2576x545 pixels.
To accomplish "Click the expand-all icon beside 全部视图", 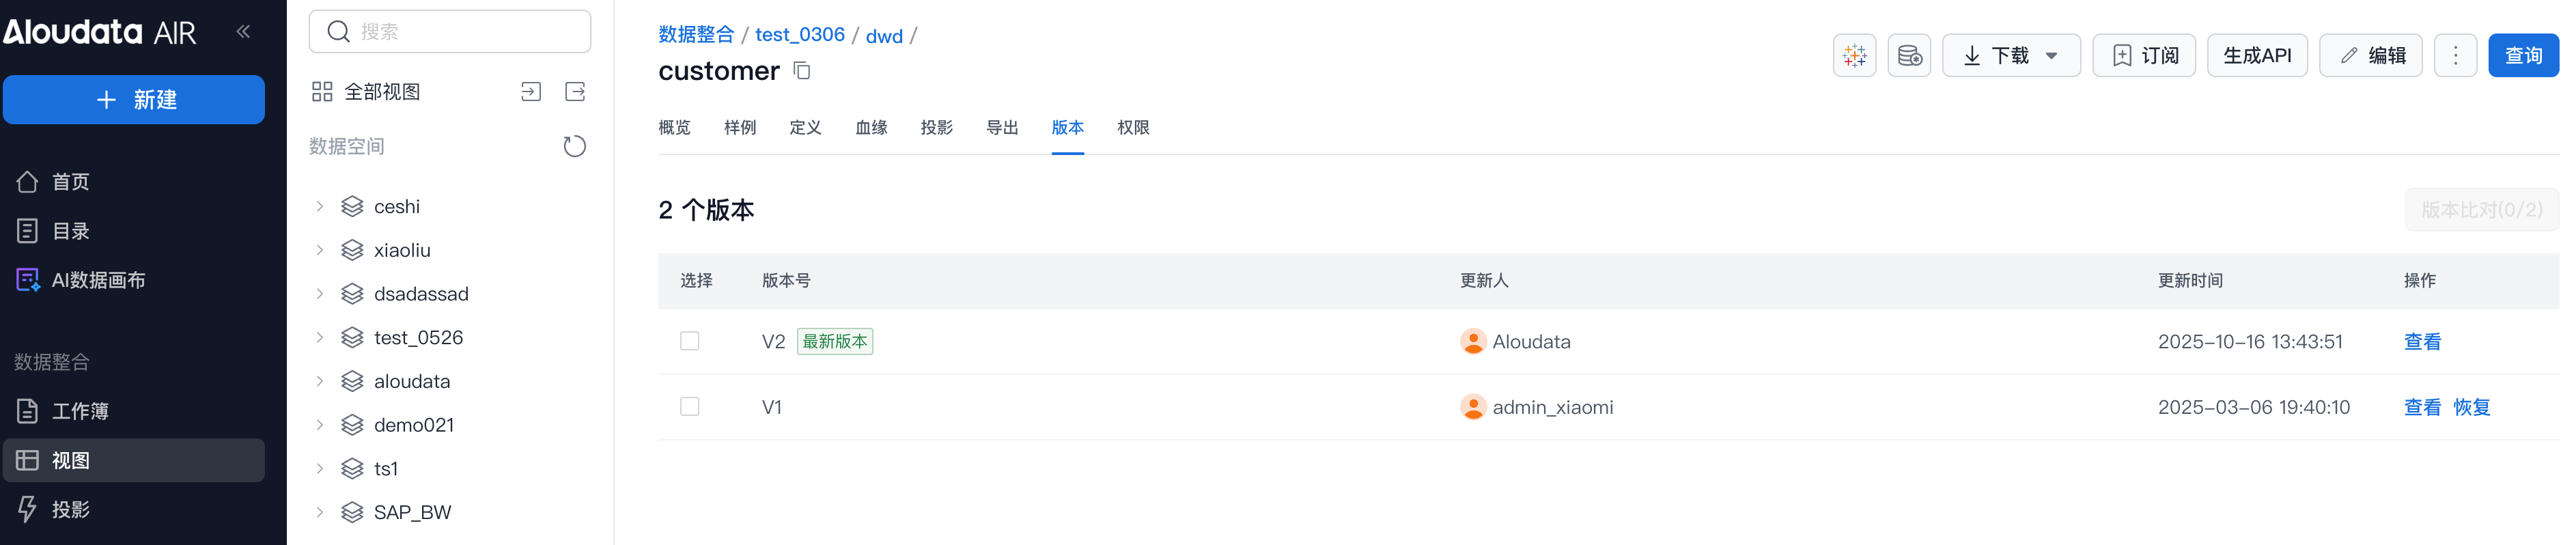I will coord(531,92).
